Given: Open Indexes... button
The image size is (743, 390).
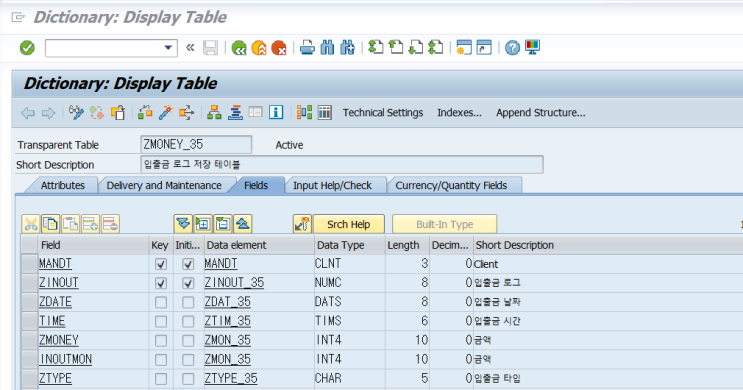Looking at the screenshot, I should click(x=459, y=113).
